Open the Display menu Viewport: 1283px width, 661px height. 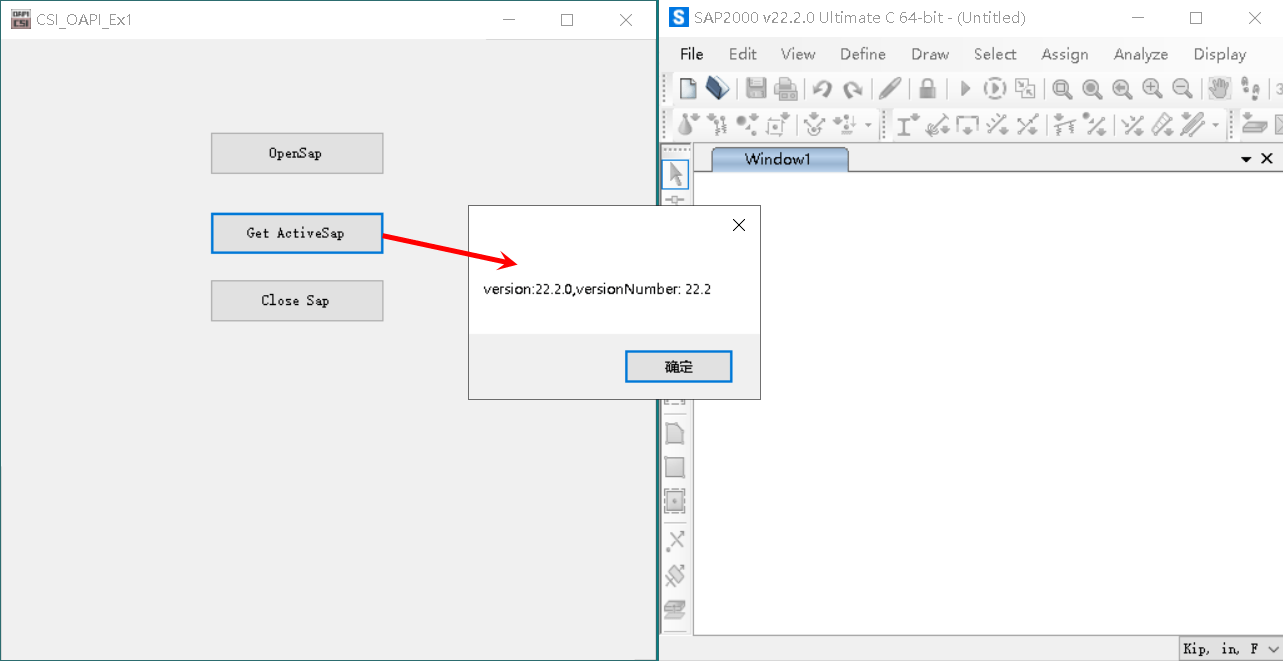(x=1220, y=54)
